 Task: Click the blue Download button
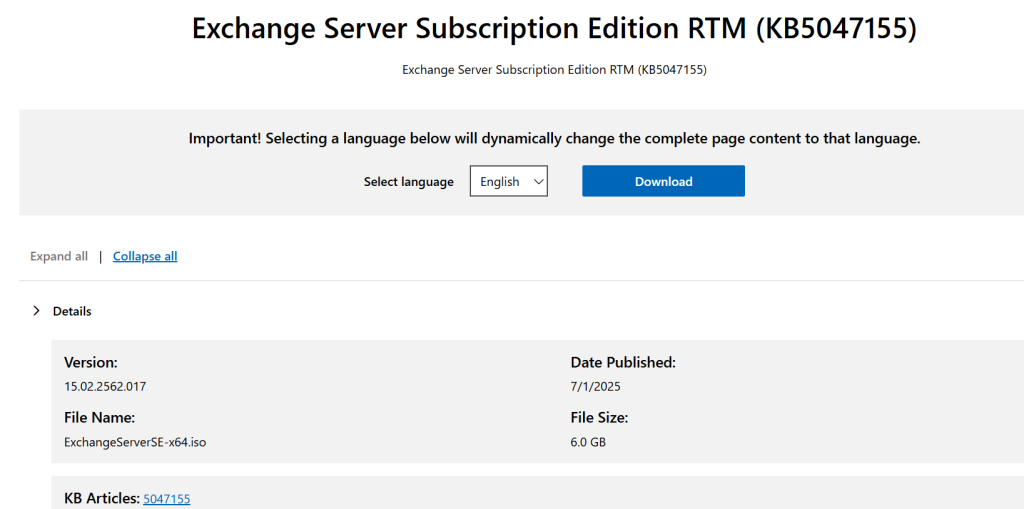[663, 181]
